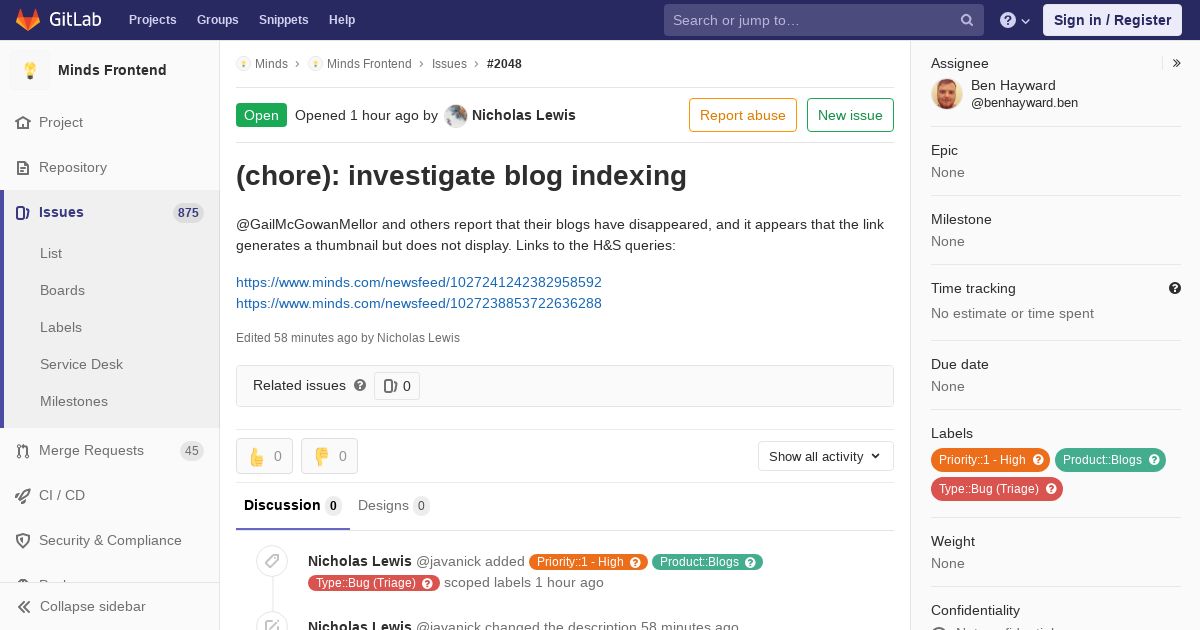Click the Search or jump to field

[x=824, y=20]
